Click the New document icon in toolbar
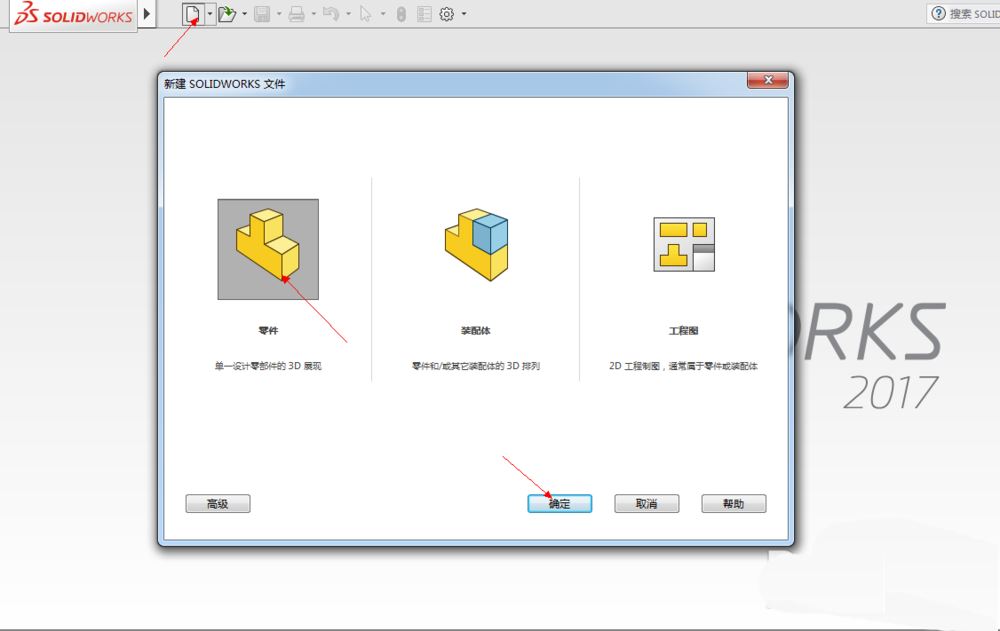This screenshot has height=631, width=1000. 193,13
